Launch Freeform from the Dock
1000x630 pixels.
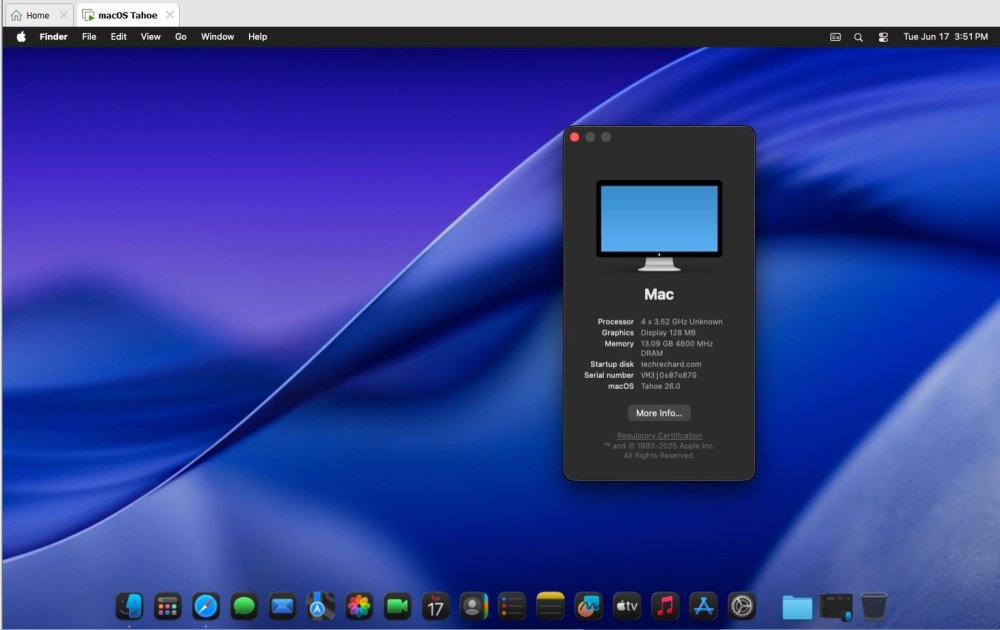[x=588, y=606]
